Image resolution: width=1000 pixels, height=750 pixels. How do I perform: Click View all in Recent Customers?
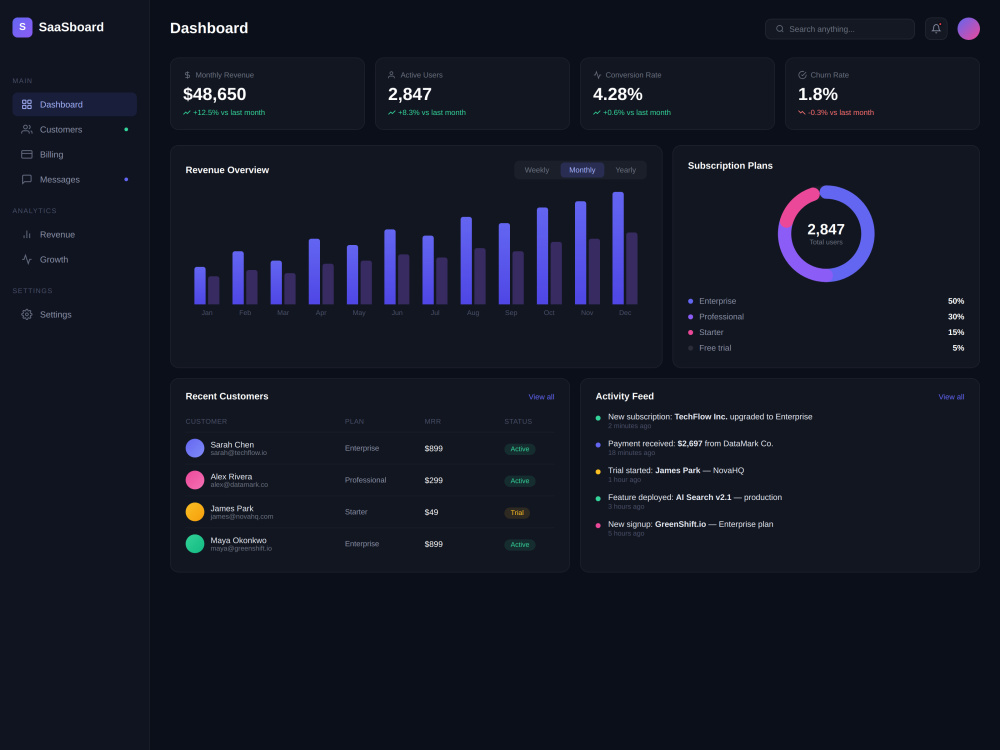pos(541,397)
